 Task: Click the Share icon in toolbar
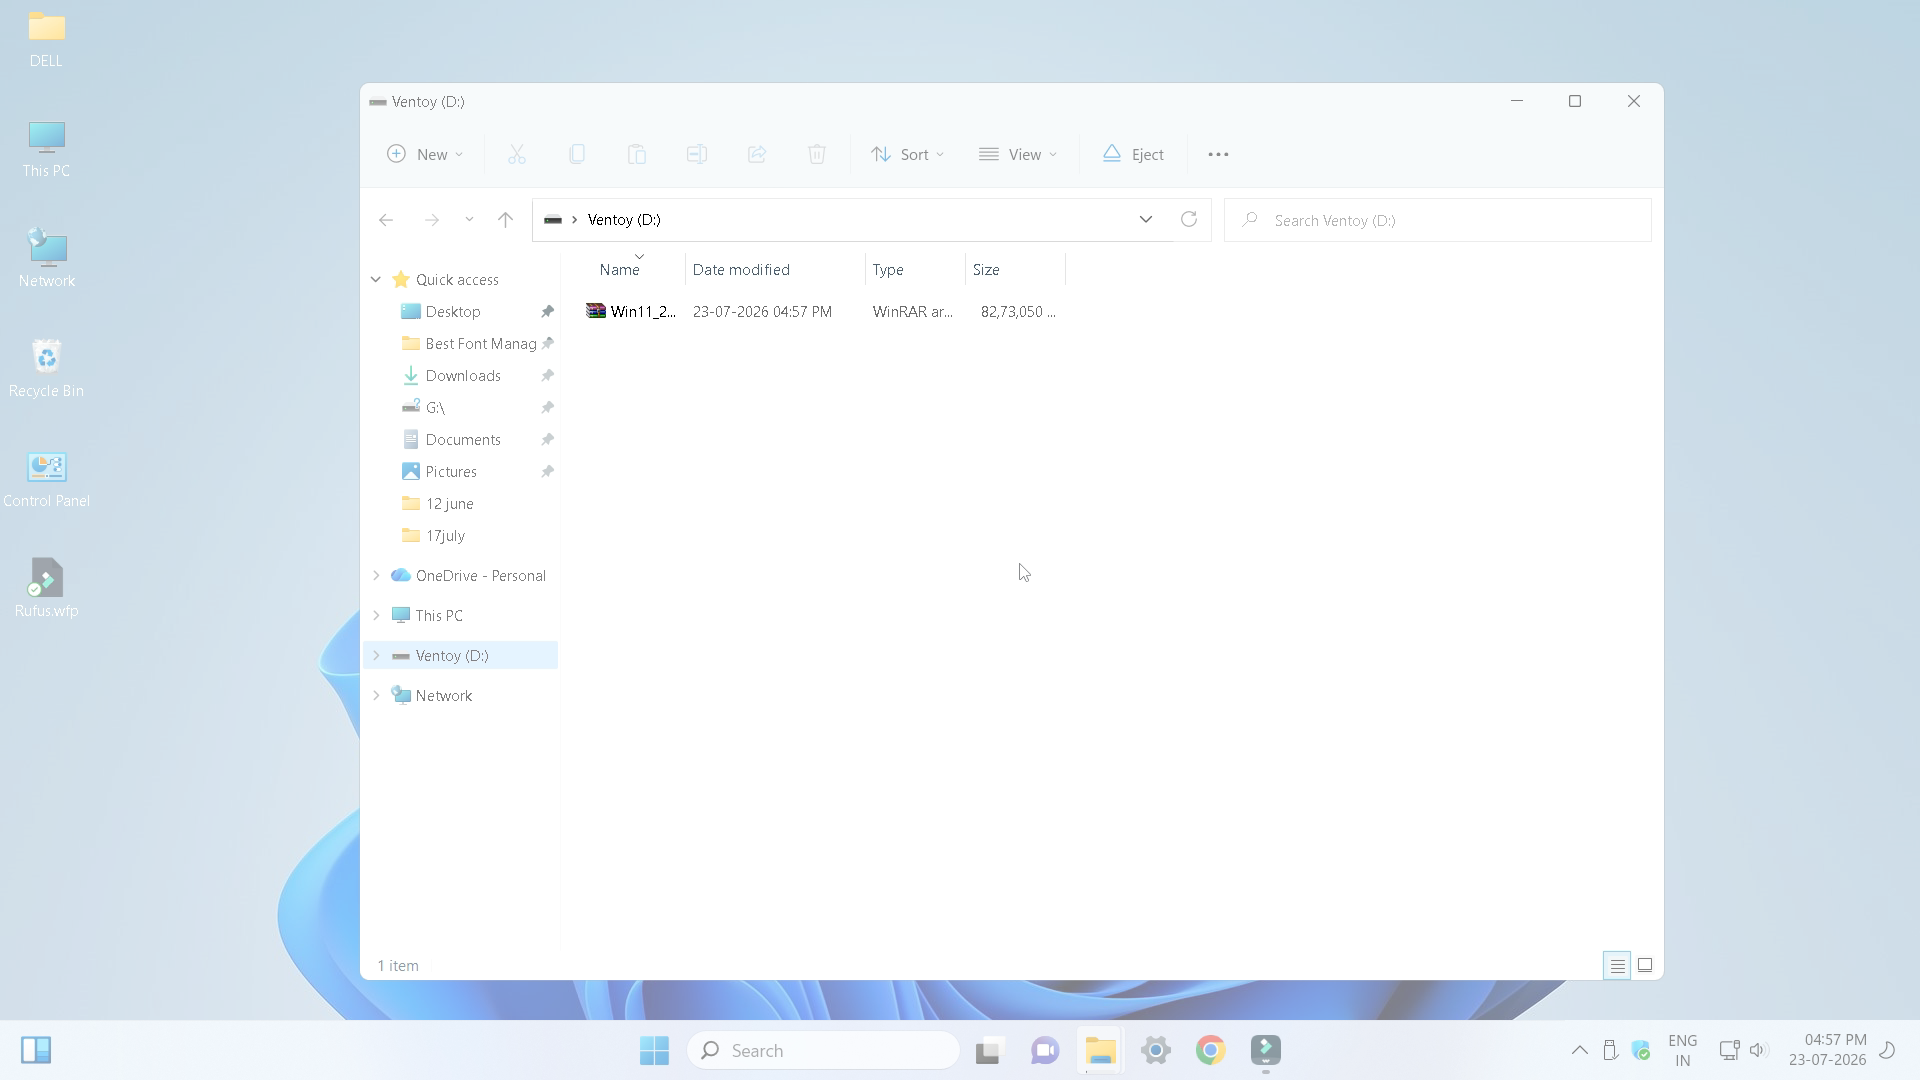[757, 154]
